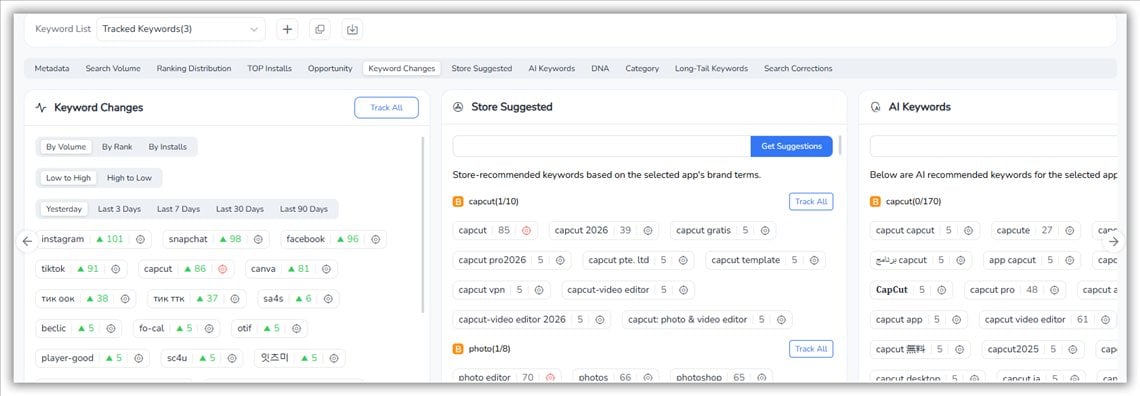Screen dimensions: 1140x396
Task: Click the AI Keywords search input field
Action: [x=993, y=146]
